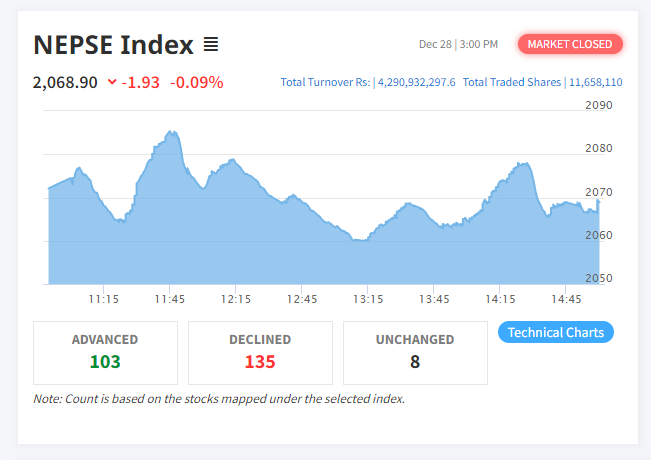Select the NEPSE Index heading
This screenshot has height=460, width=651.
coord(113,45)
